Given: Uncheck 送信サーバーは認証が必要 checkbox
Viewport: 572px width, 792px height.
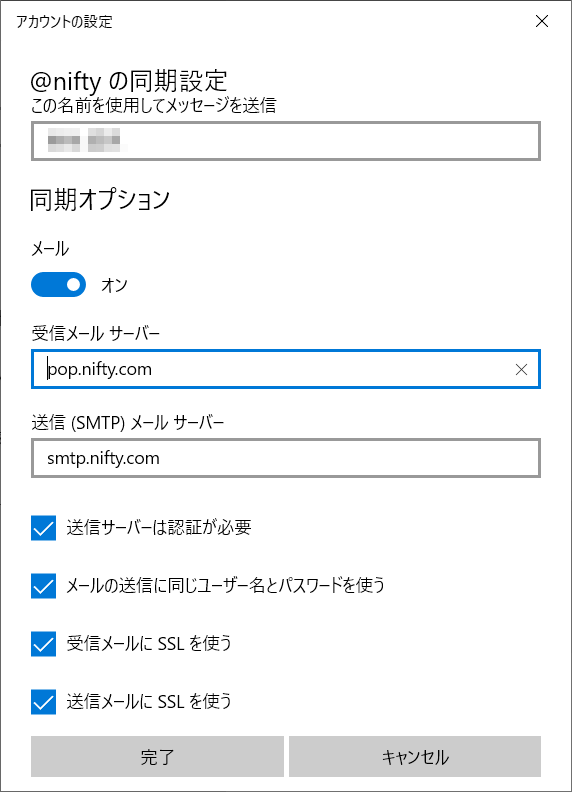Looking at the screenshot, I should tap(43, 528).
